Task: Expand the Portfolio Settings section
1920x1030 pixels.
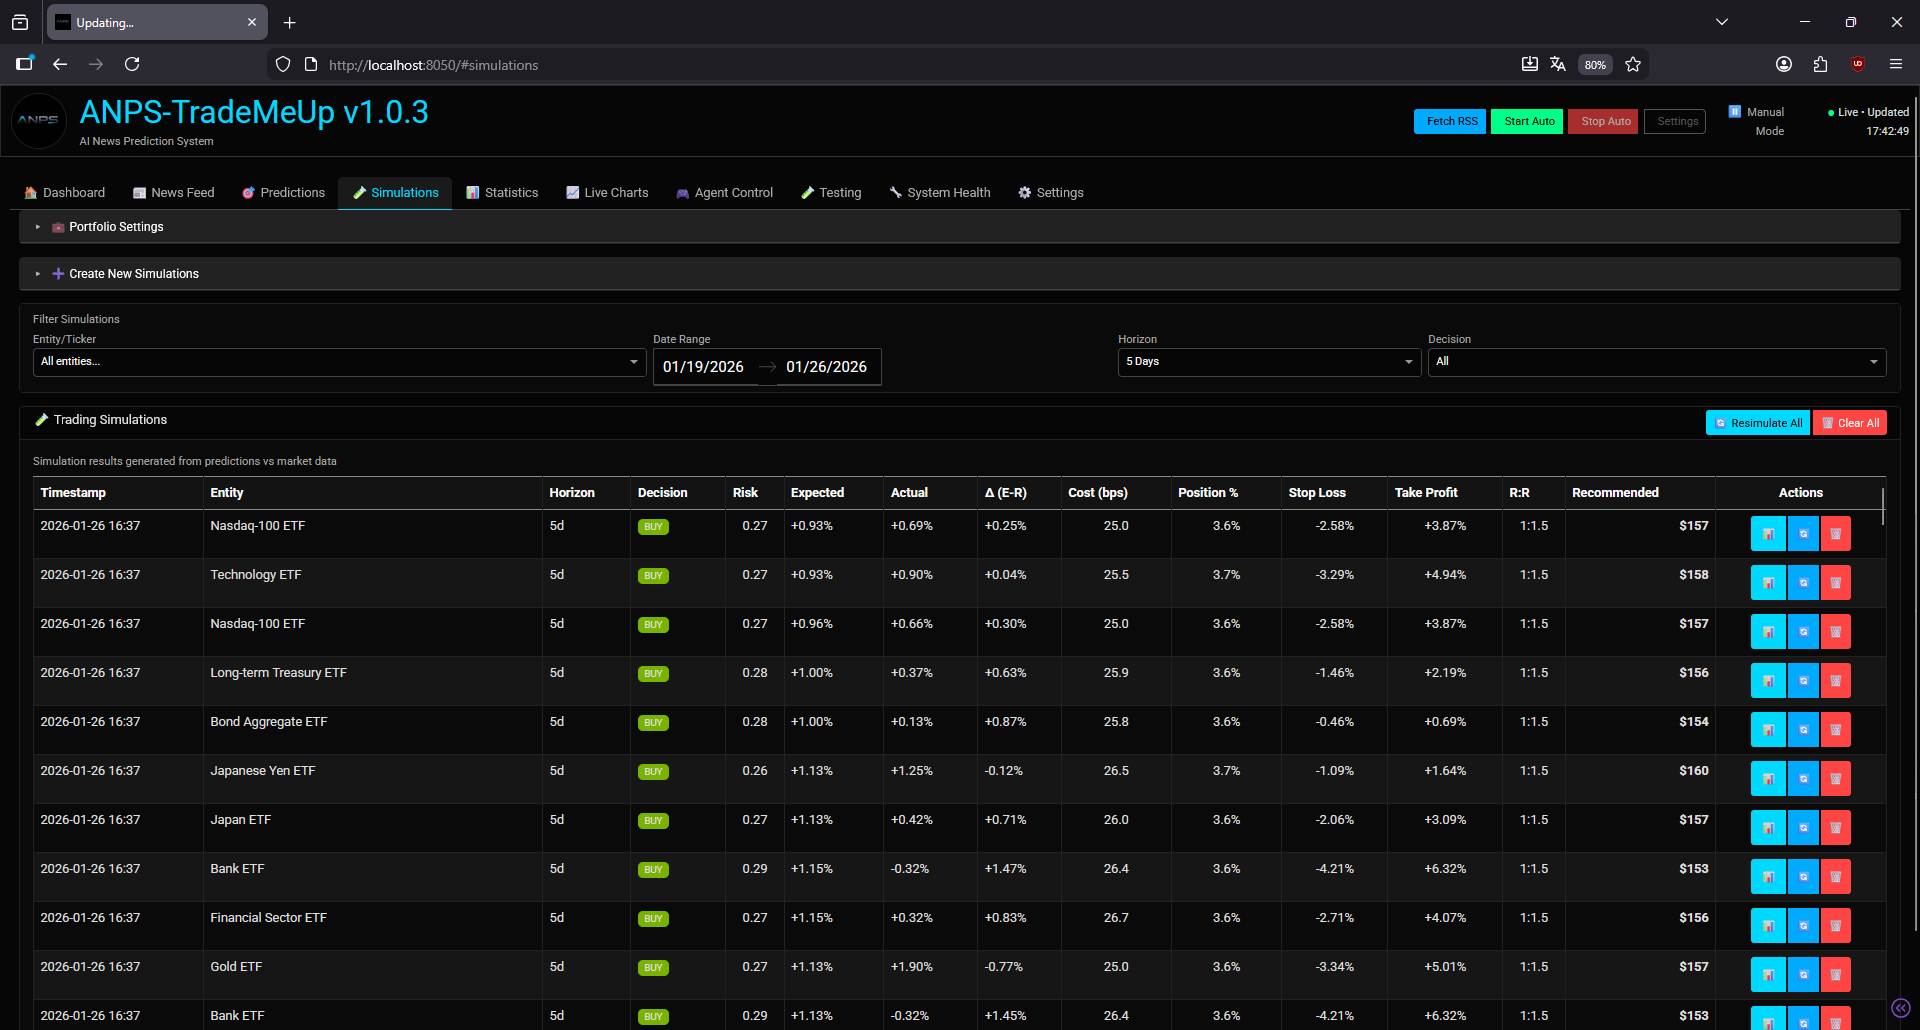Action: (960, 227)
